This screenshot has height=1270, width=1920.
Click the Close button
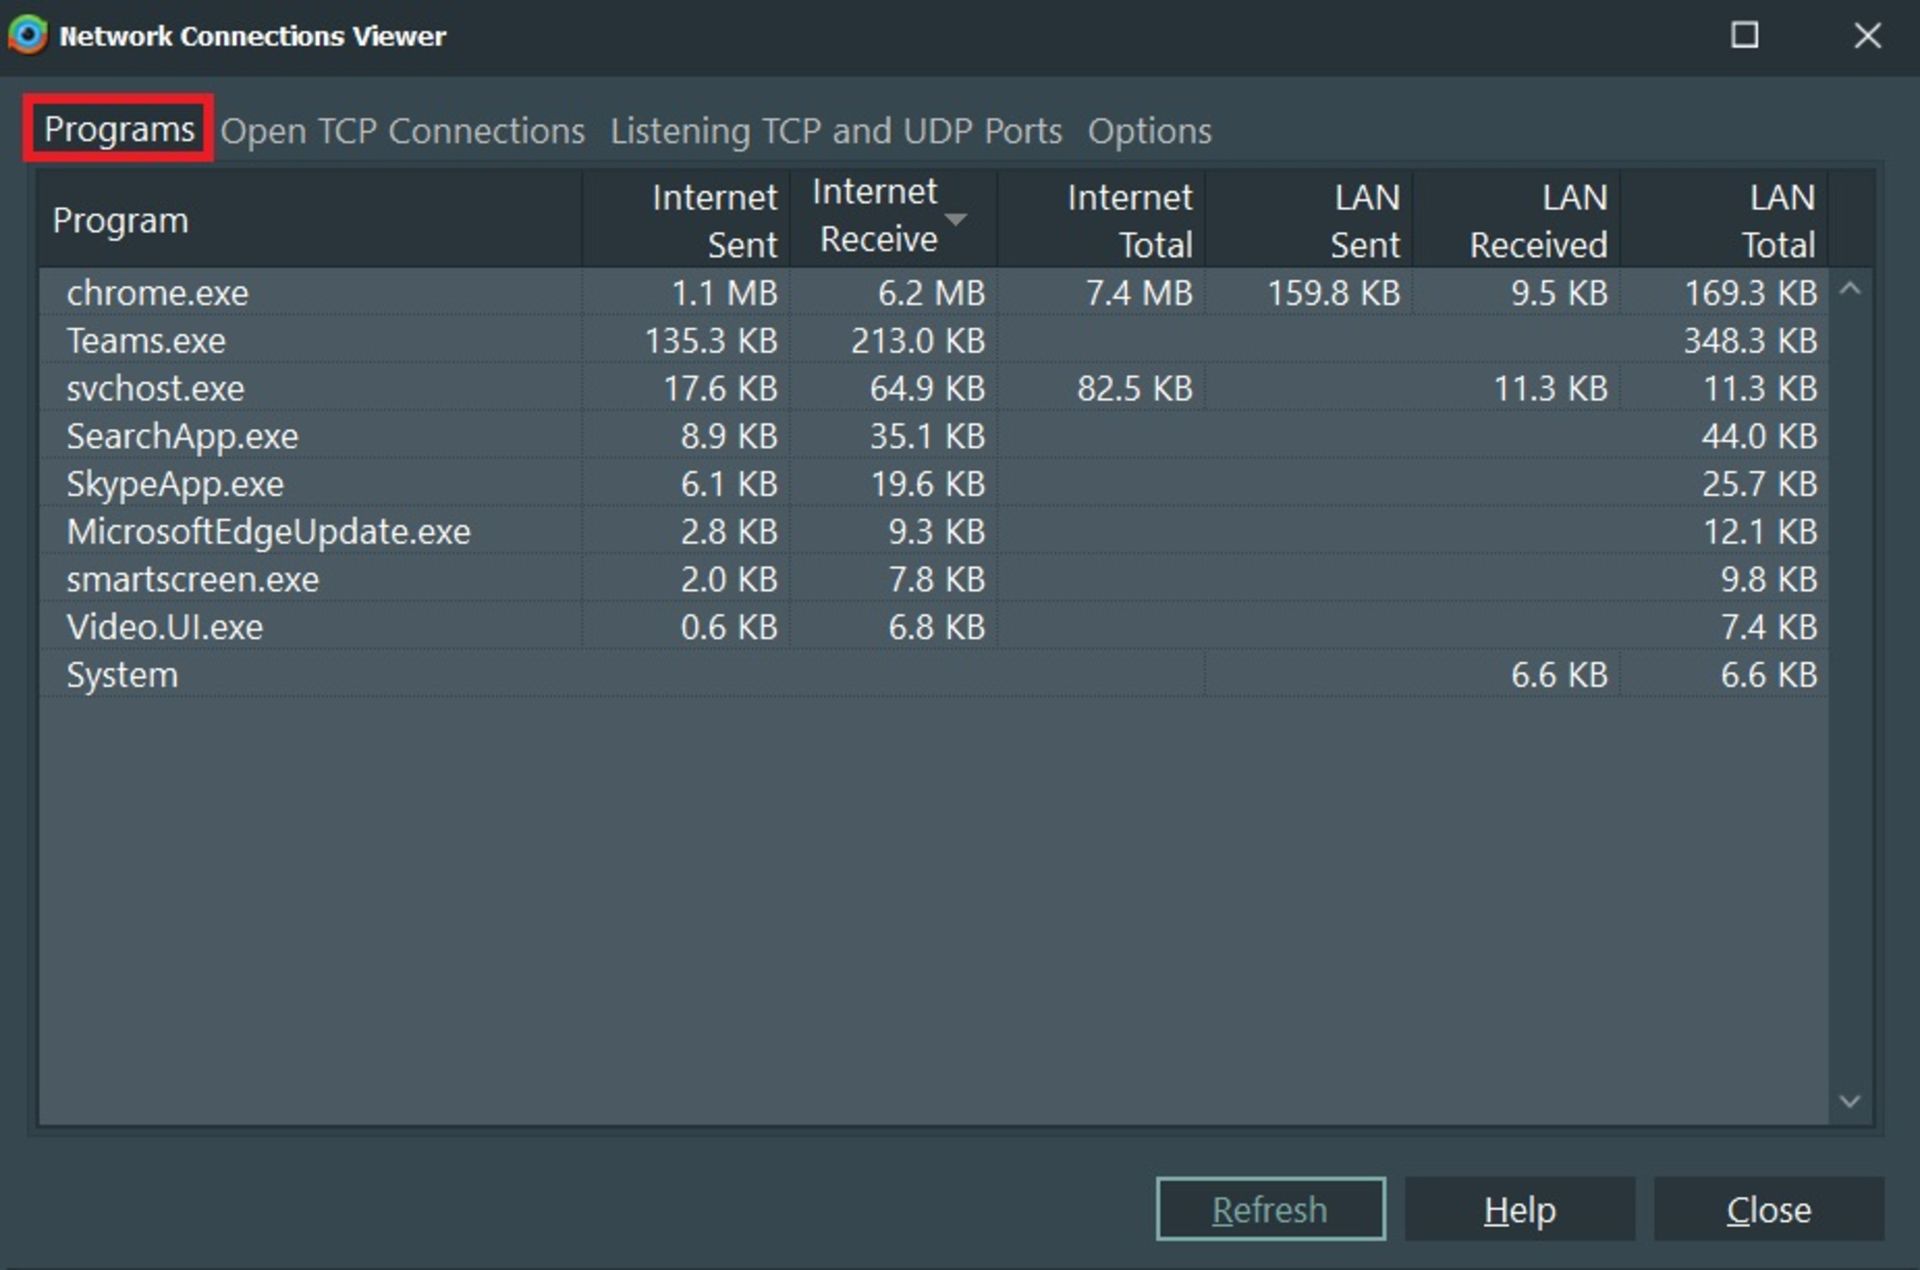(1768, 1209)
